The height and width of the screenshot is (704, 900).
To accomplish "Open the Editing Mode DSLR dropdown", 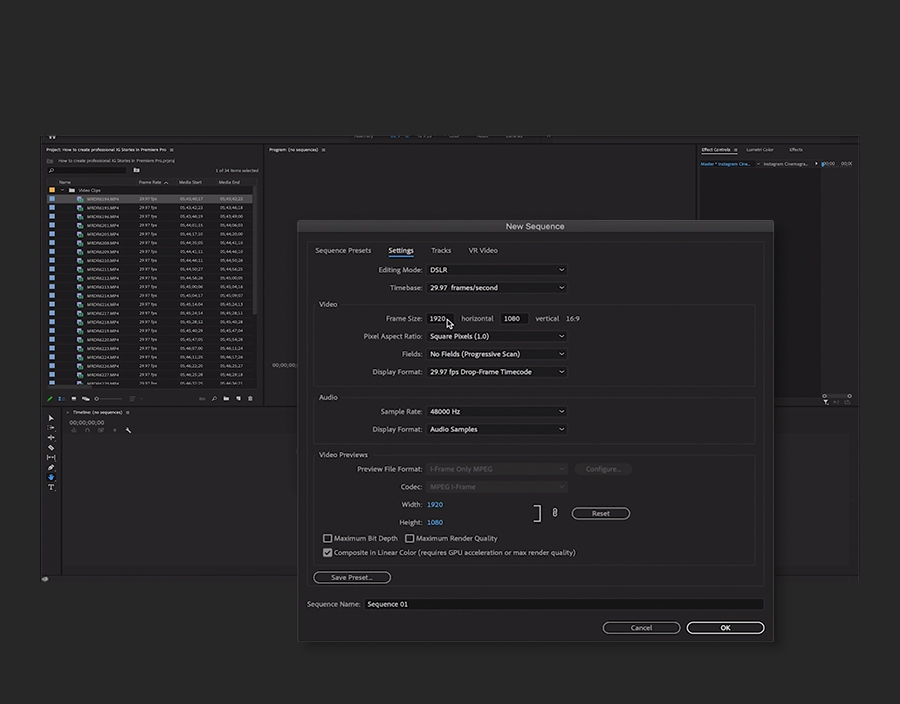I will tap(496, 270).
